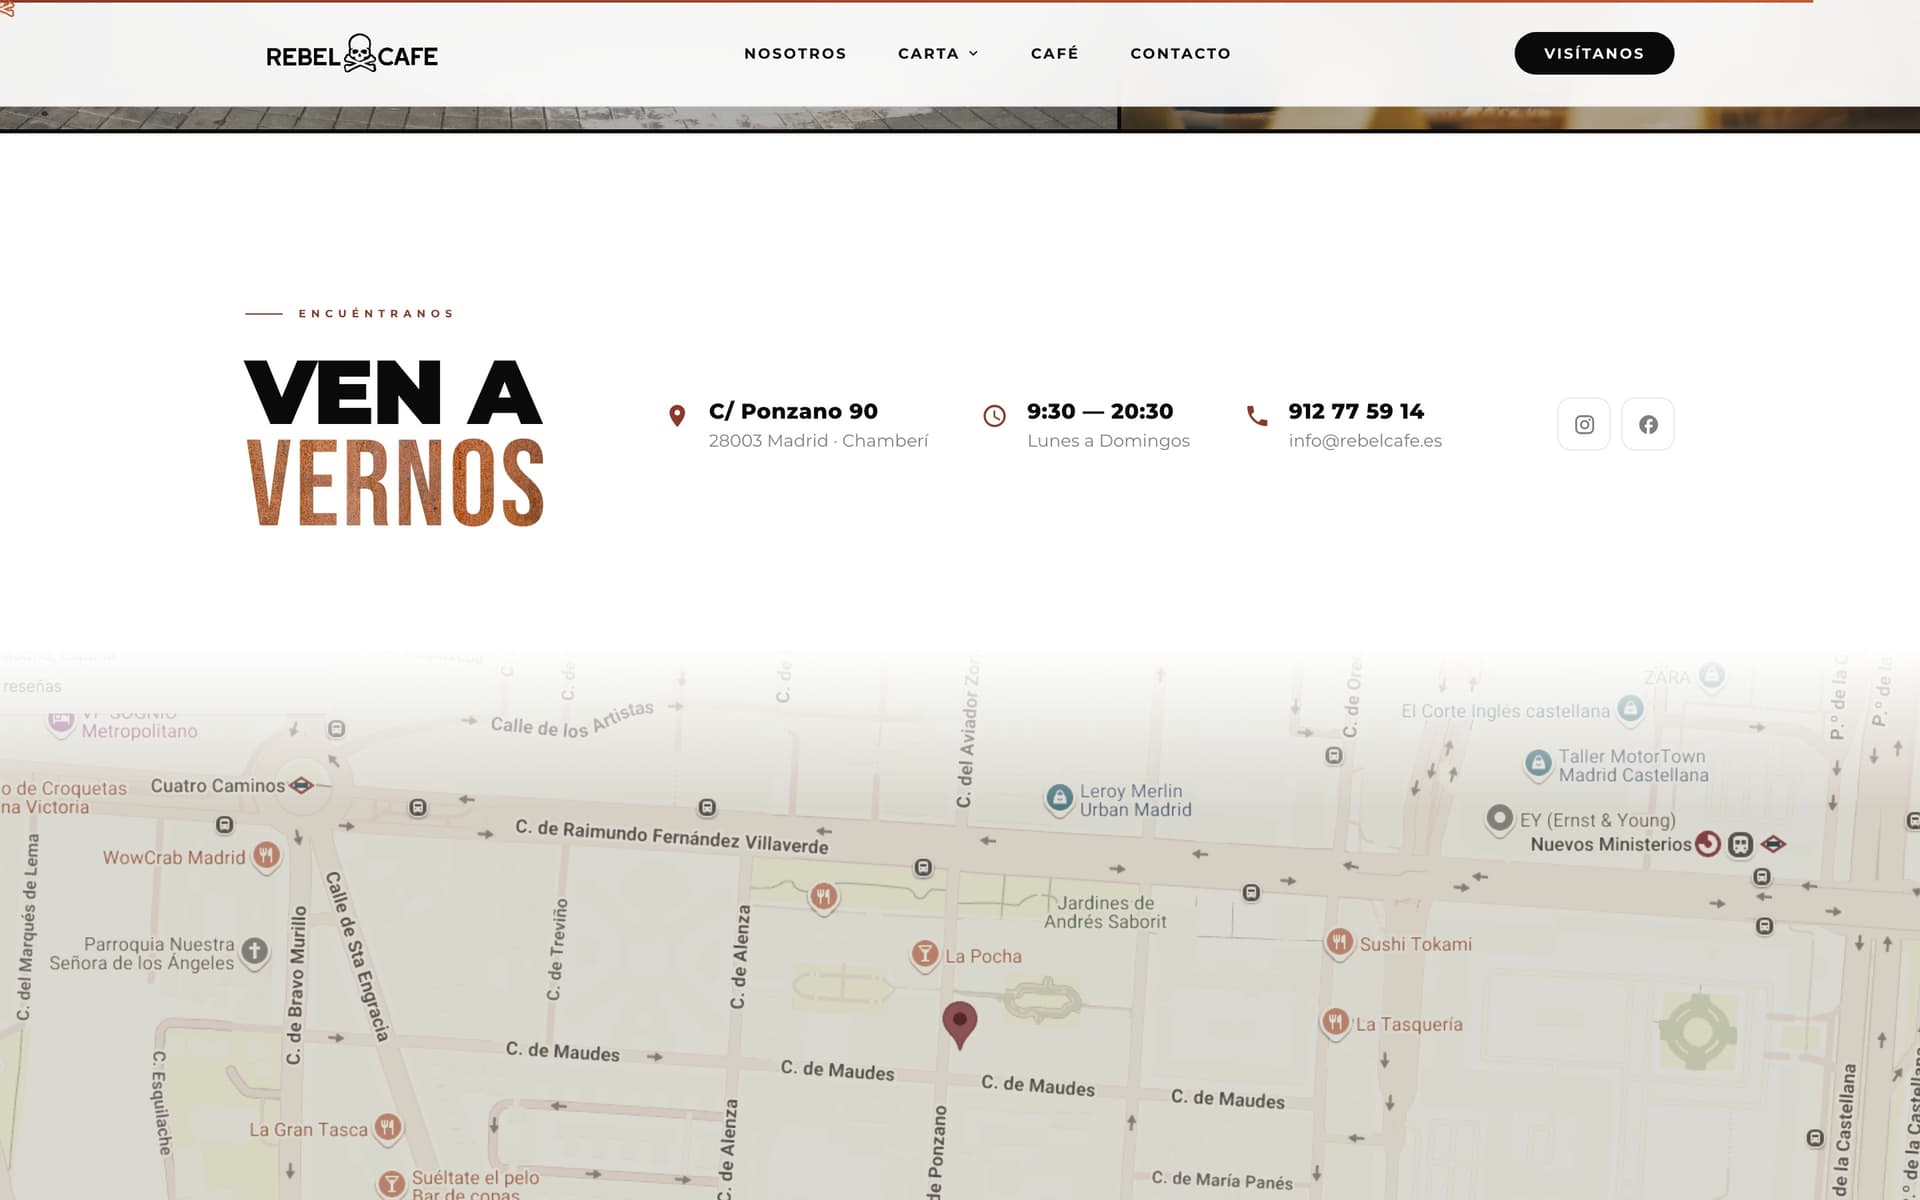The height and width of the screenshot is (1200, 1920).
Task: Open the Facebook social icon
Action: (x=1648, y=425)
